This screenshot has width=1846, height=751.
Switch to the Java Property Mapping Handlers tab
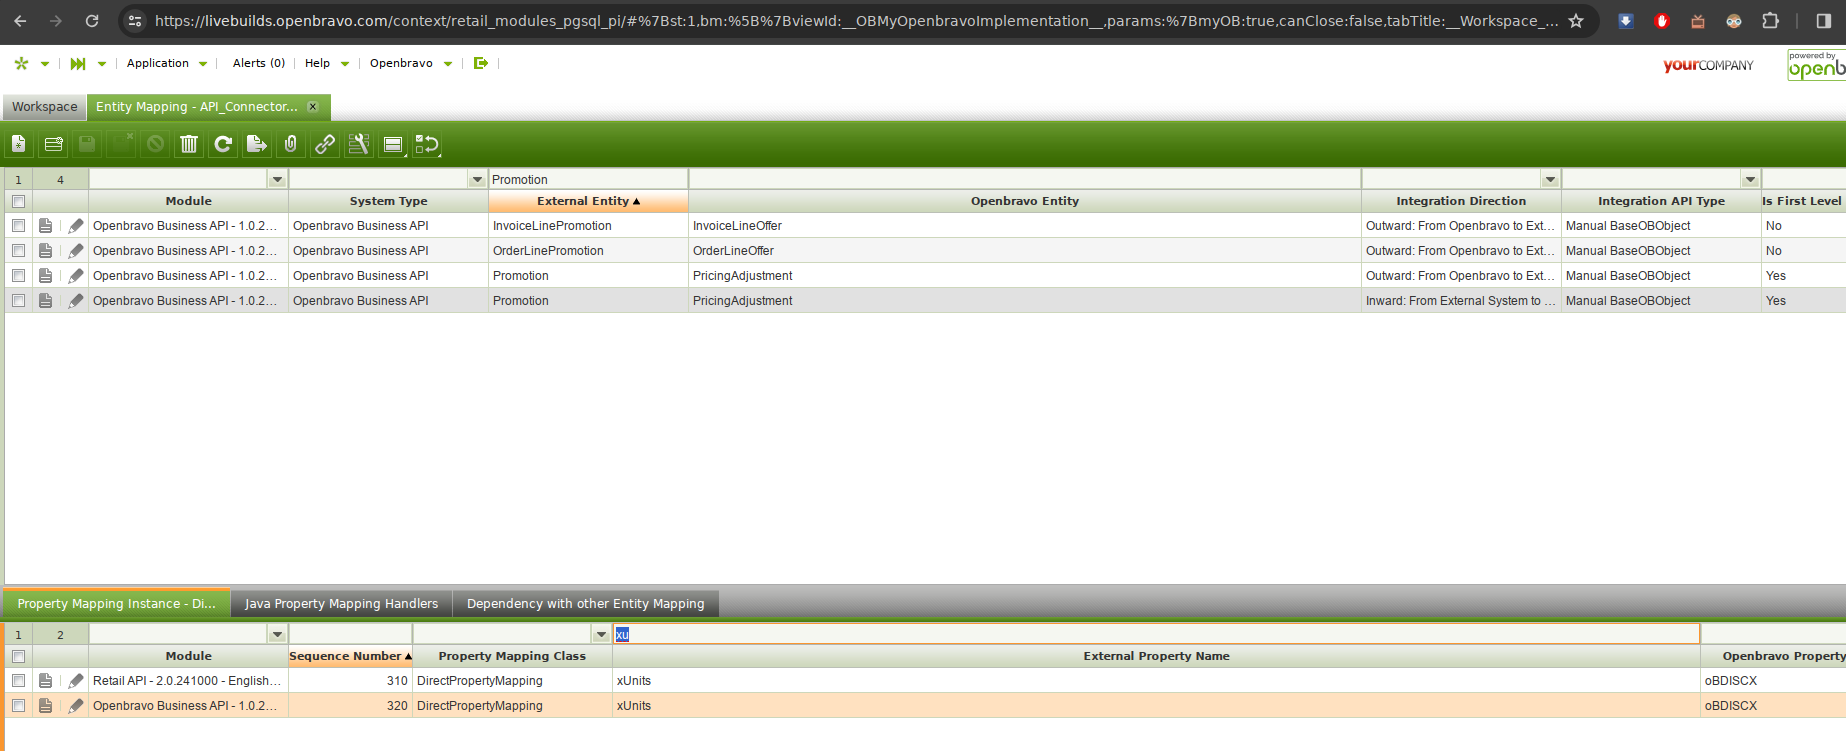pos(341,604)
